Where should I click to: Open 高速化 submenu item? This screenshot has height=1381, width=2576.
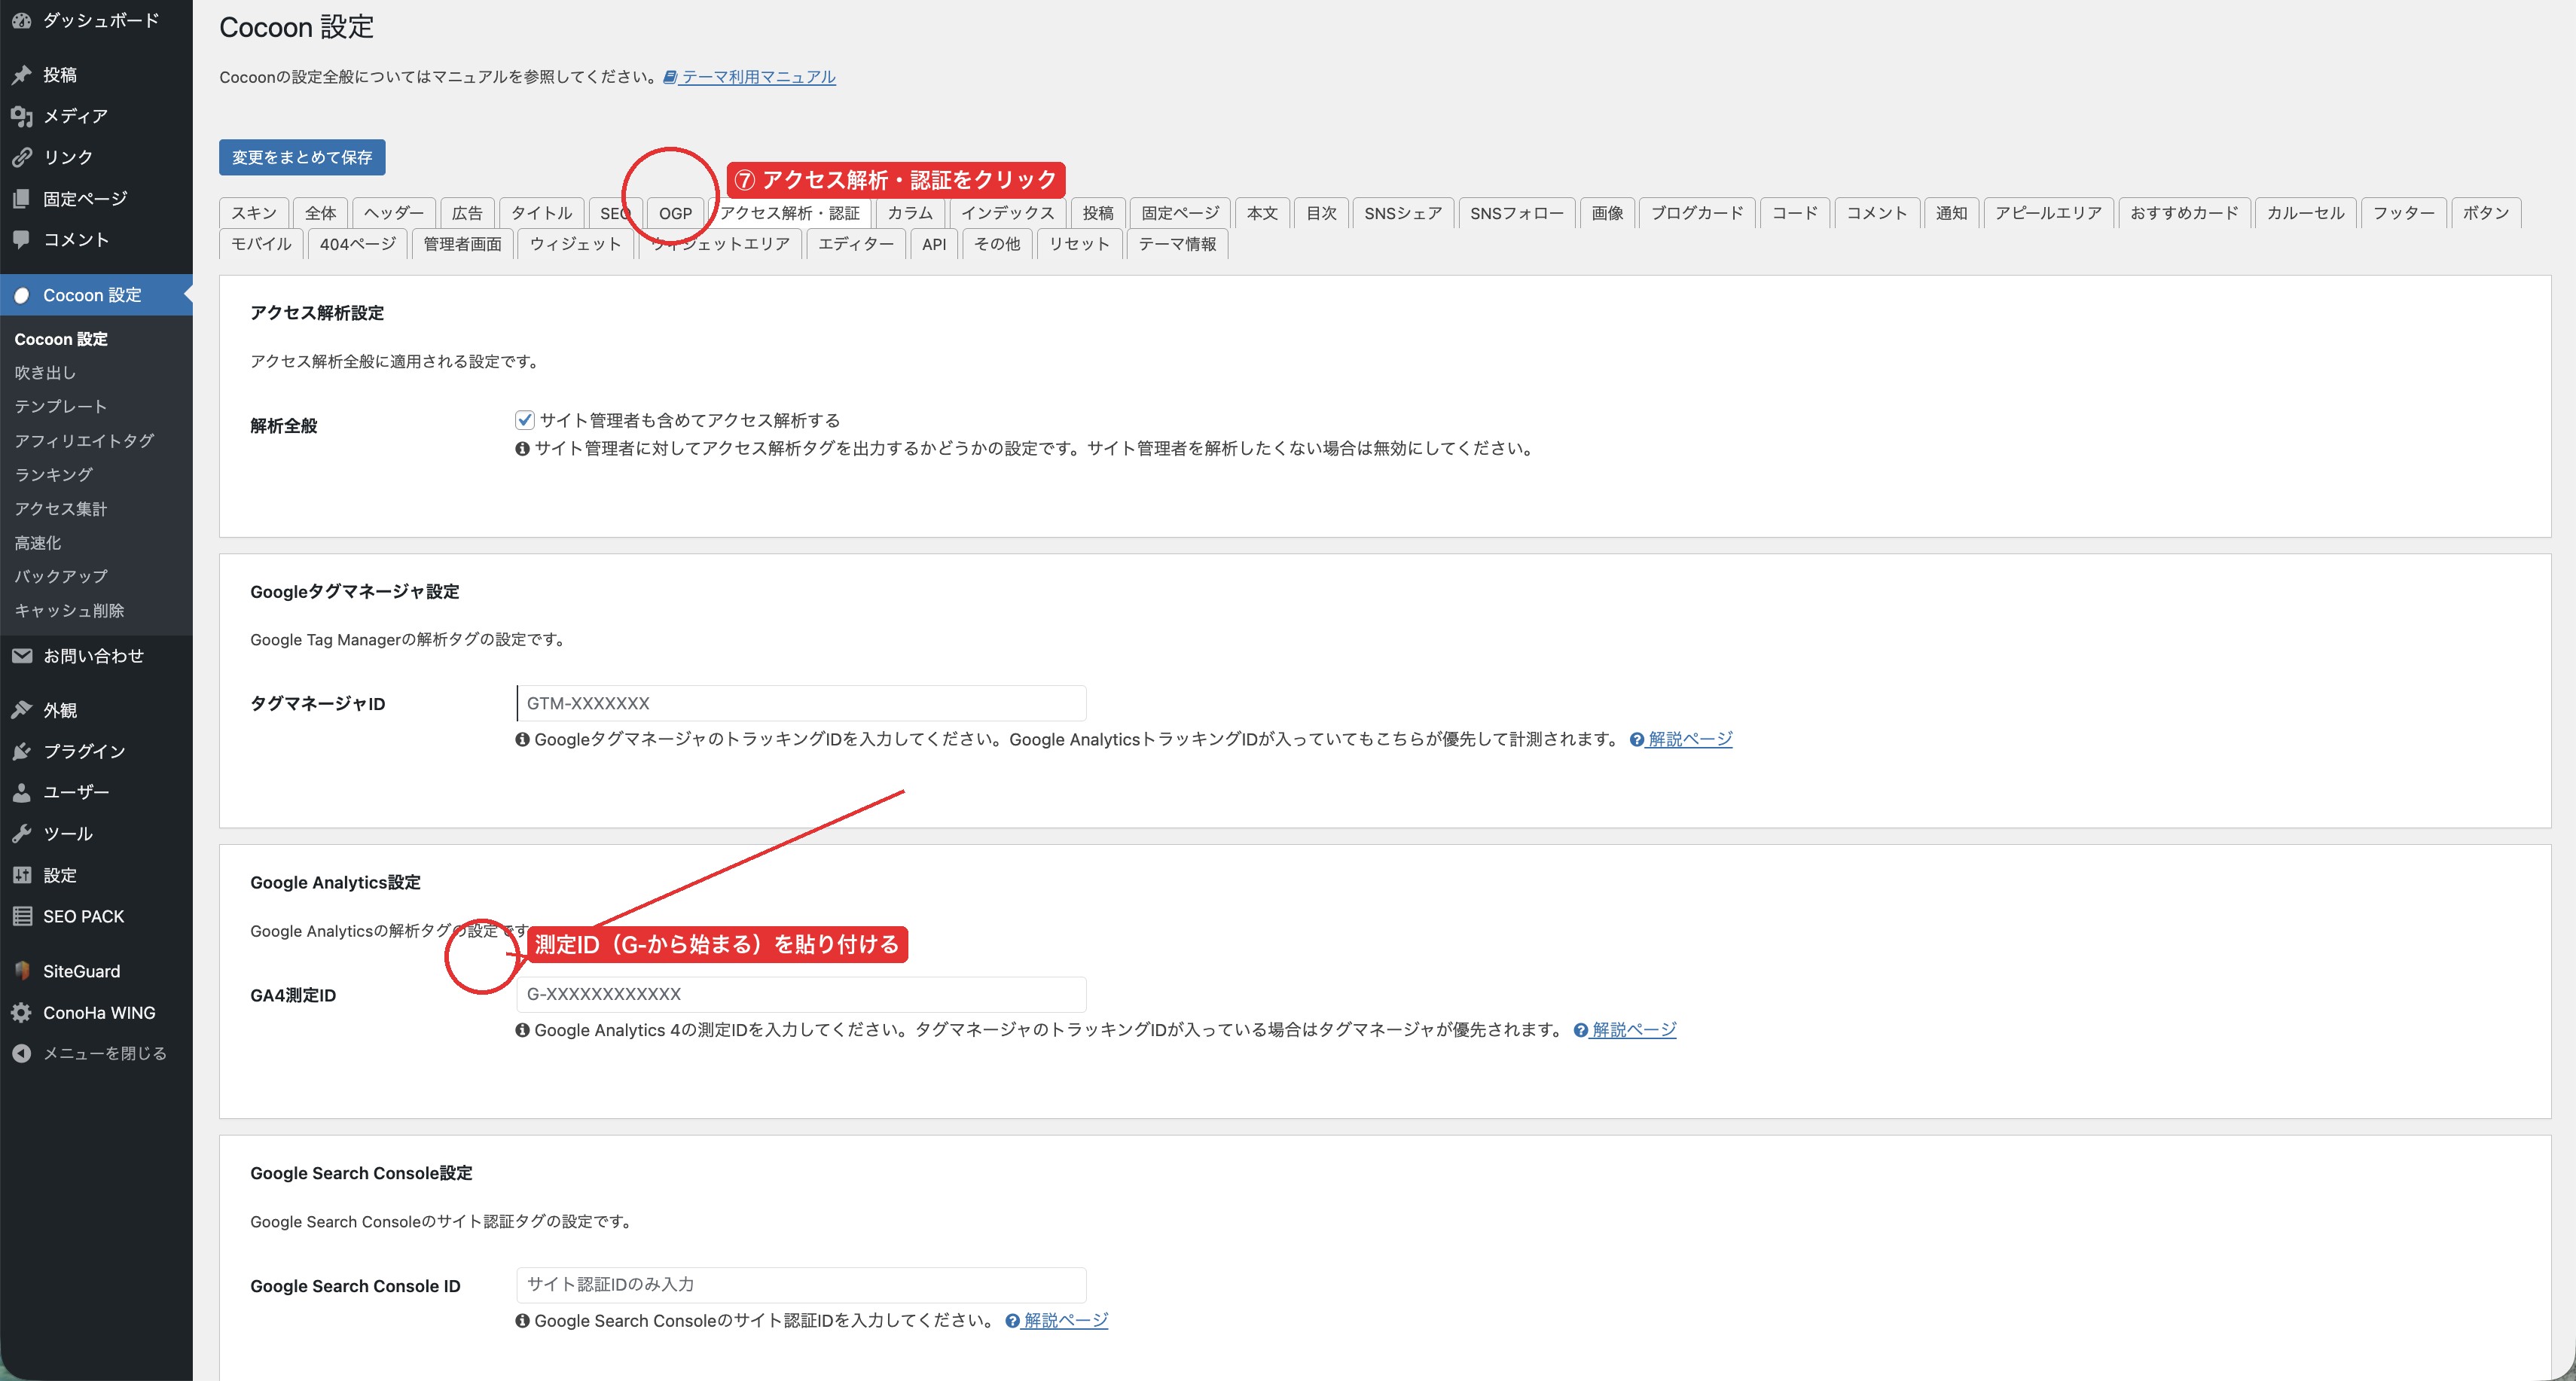38,543
